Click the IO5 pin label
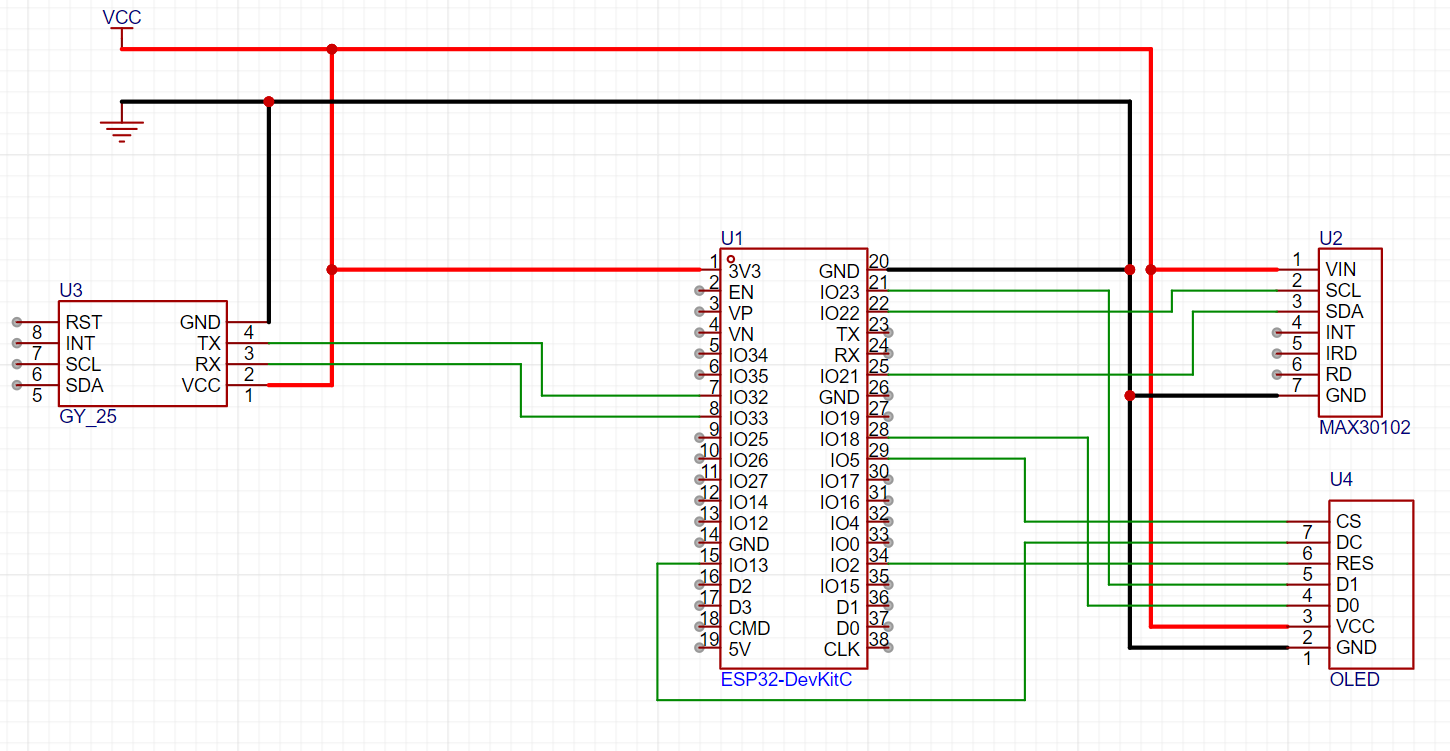The image size is (1450, 751). coord(845,460)
